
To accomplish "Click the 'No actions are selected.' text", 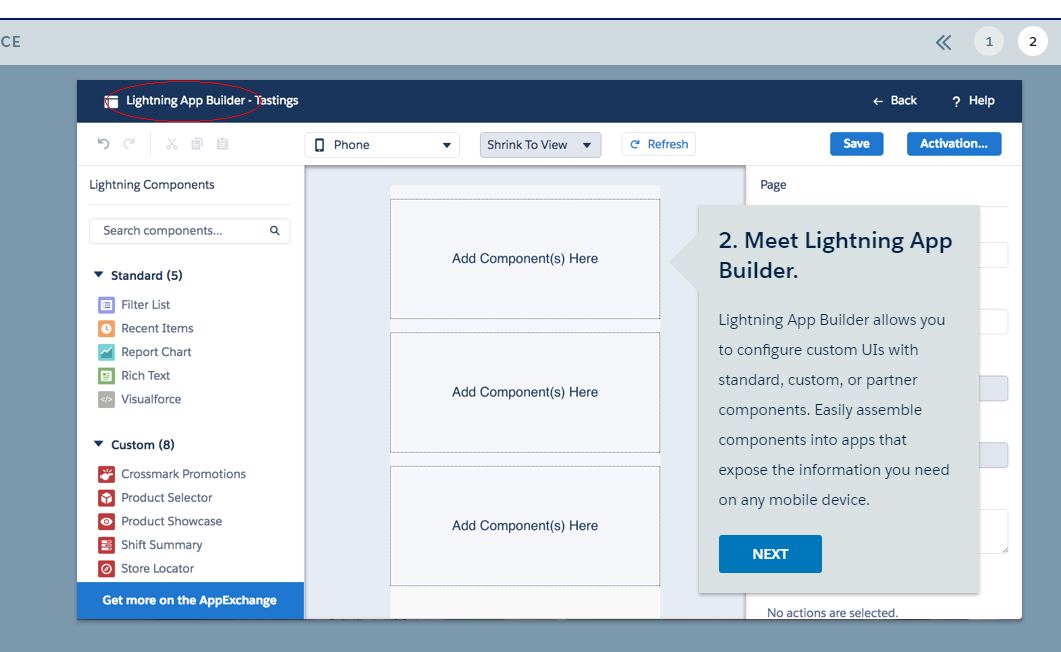I will [832, 613].
